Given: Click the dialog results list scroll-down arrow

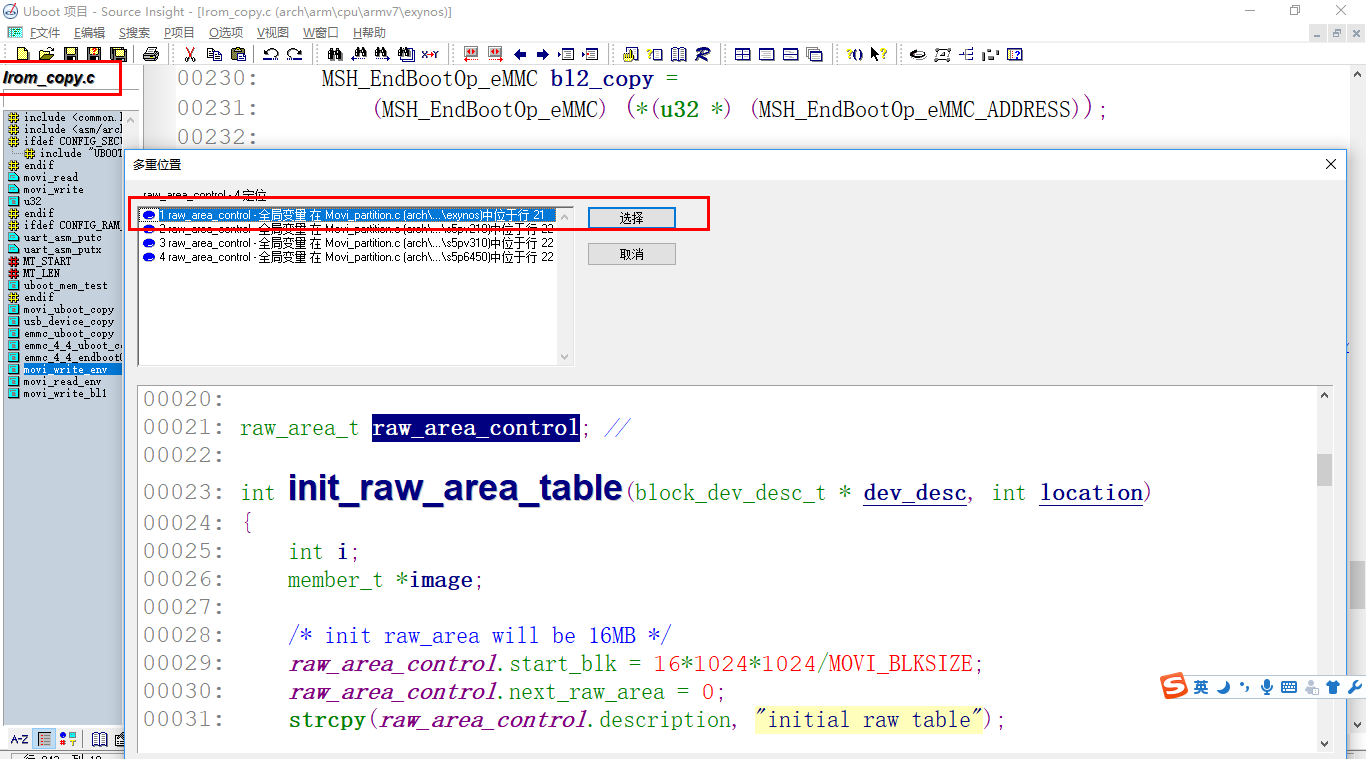Looking at the screenshot, I should tap(564, 357).
